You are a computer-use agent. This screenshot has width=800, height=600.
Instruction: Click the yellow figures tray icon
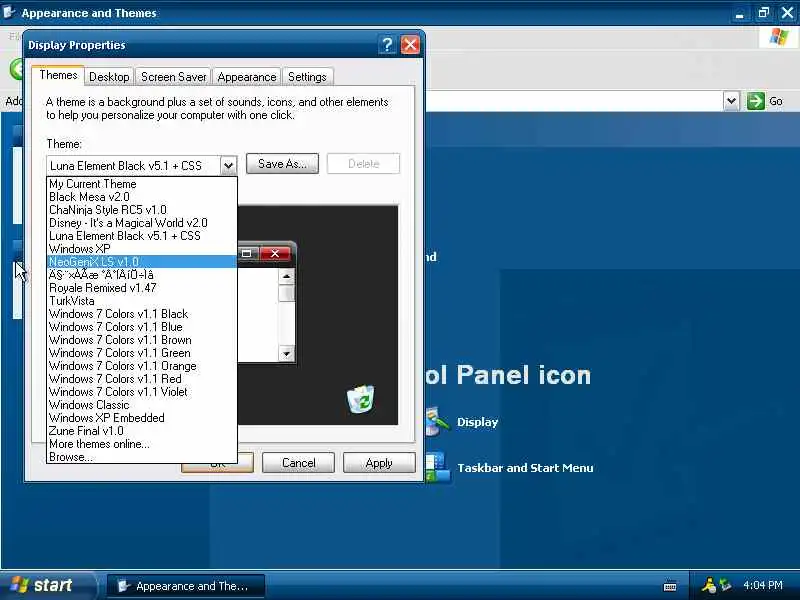click(x=708, y=585)
